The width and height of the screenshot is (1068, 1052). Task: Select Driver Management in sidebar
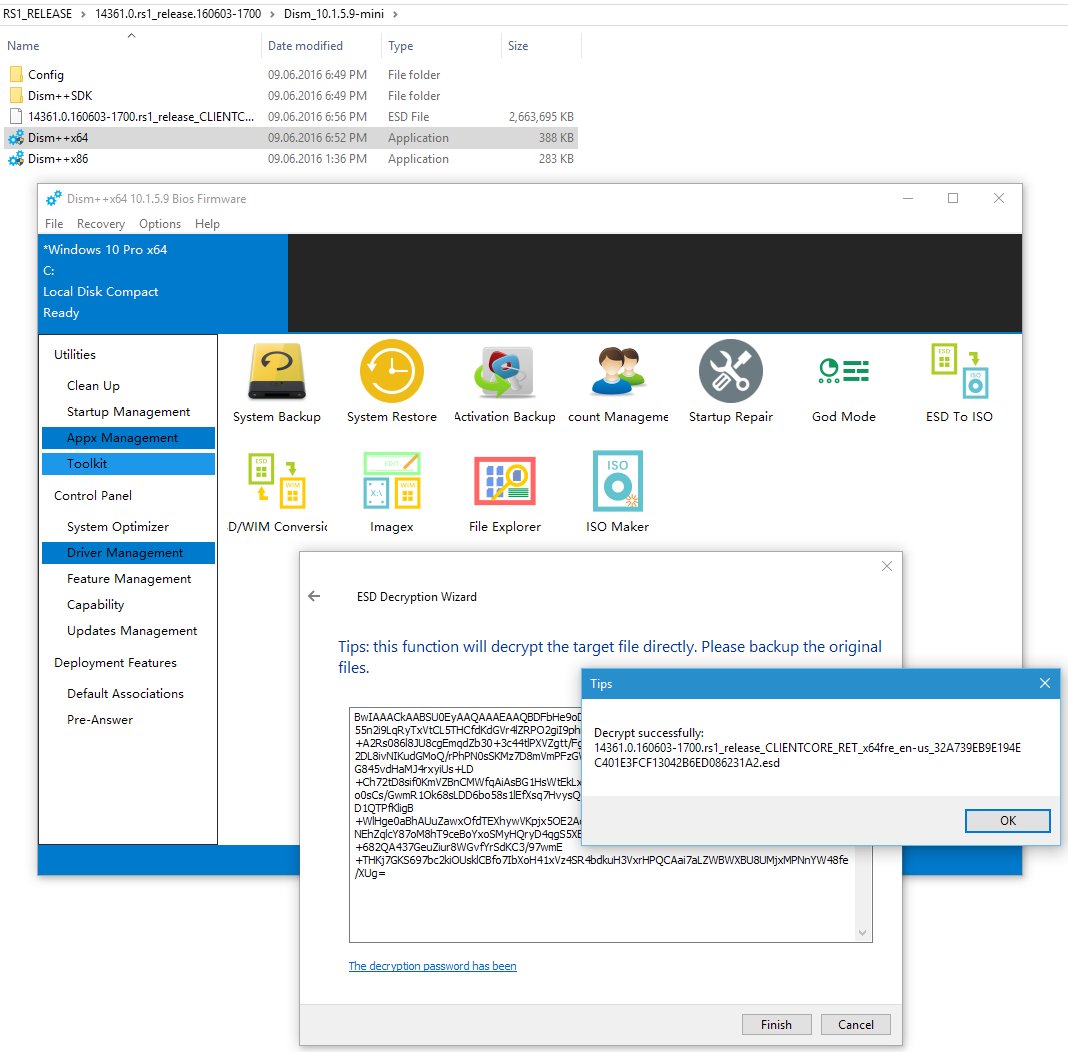(x=128, y=553)
